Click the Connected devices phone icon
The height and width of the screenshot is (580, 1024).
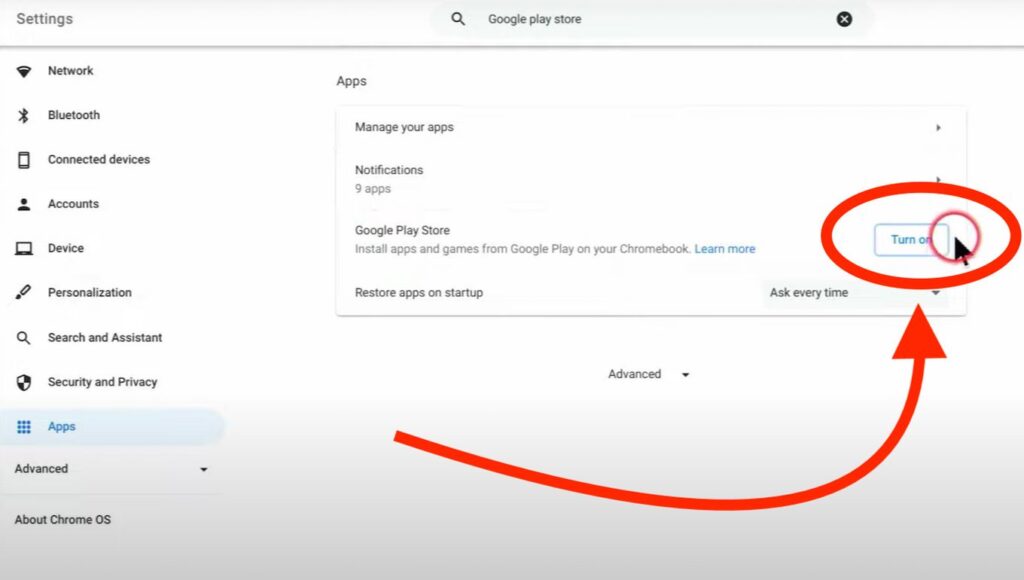24,160
